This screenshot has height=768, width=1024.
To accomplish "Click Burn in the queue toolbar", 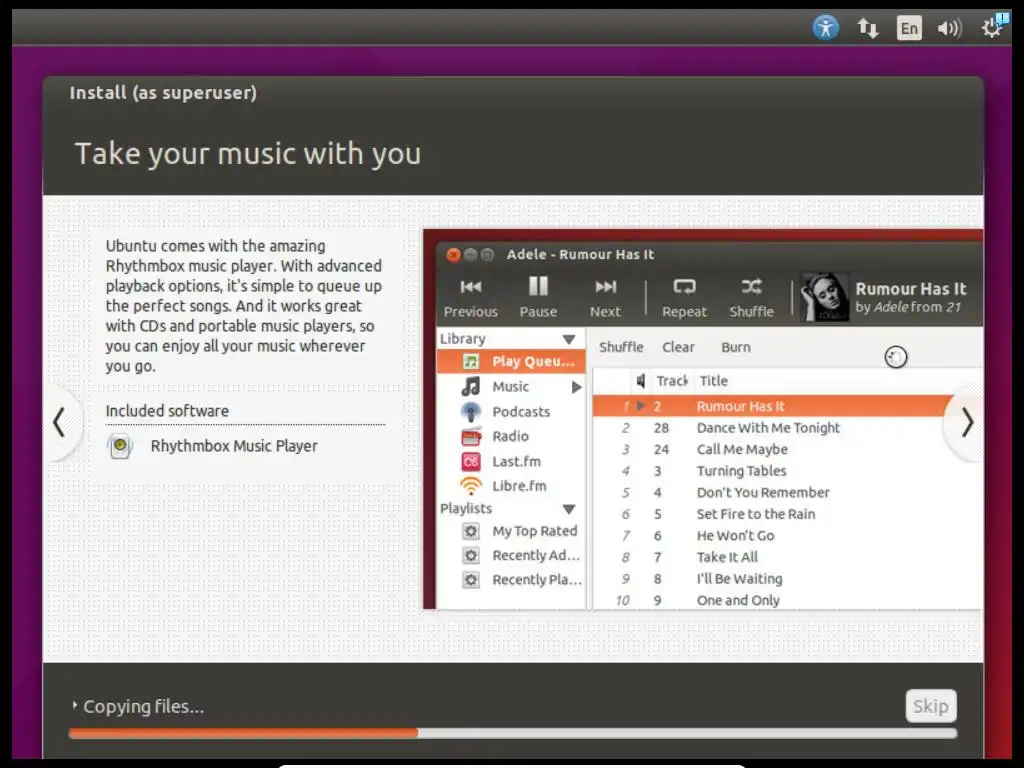I will [x=736, y=347].
